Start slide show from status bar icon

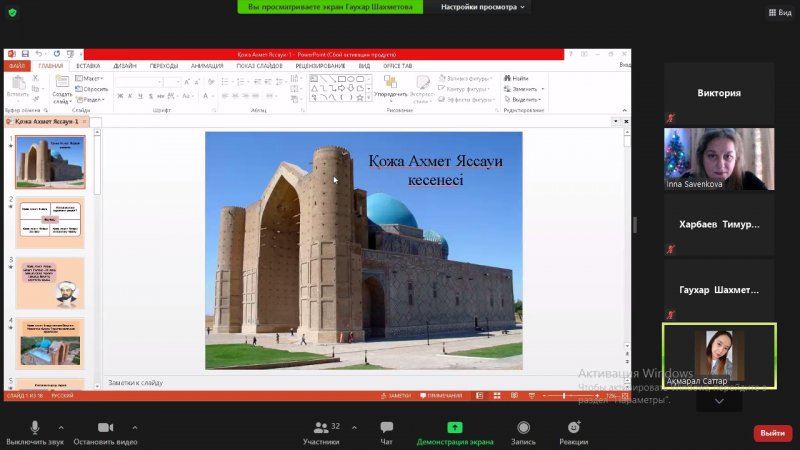tap(532, 396)
